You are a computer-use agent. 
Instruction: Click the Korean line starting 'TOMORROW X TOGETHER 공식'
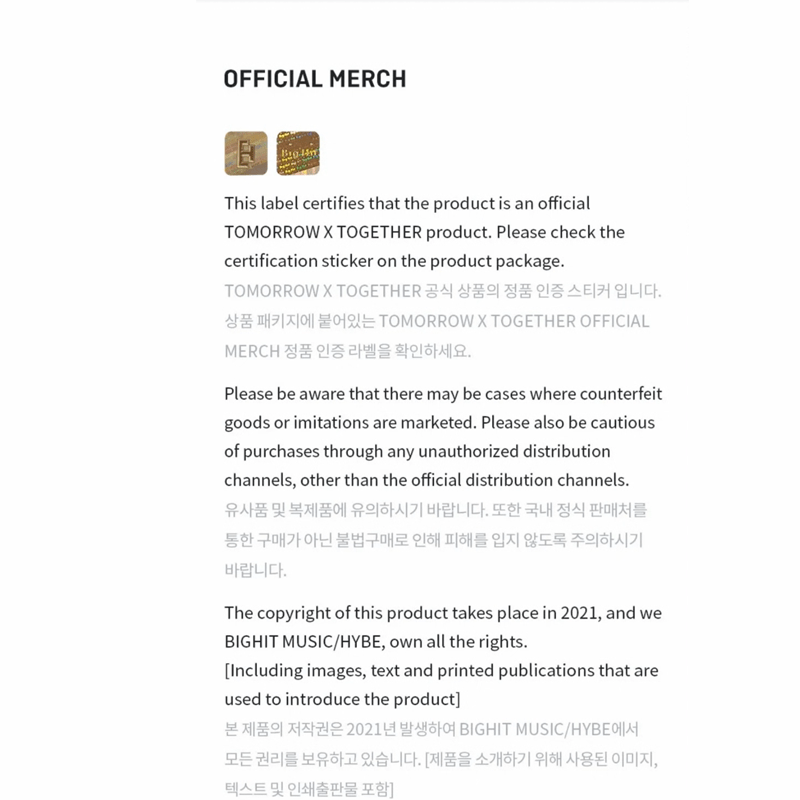(442, 291)
